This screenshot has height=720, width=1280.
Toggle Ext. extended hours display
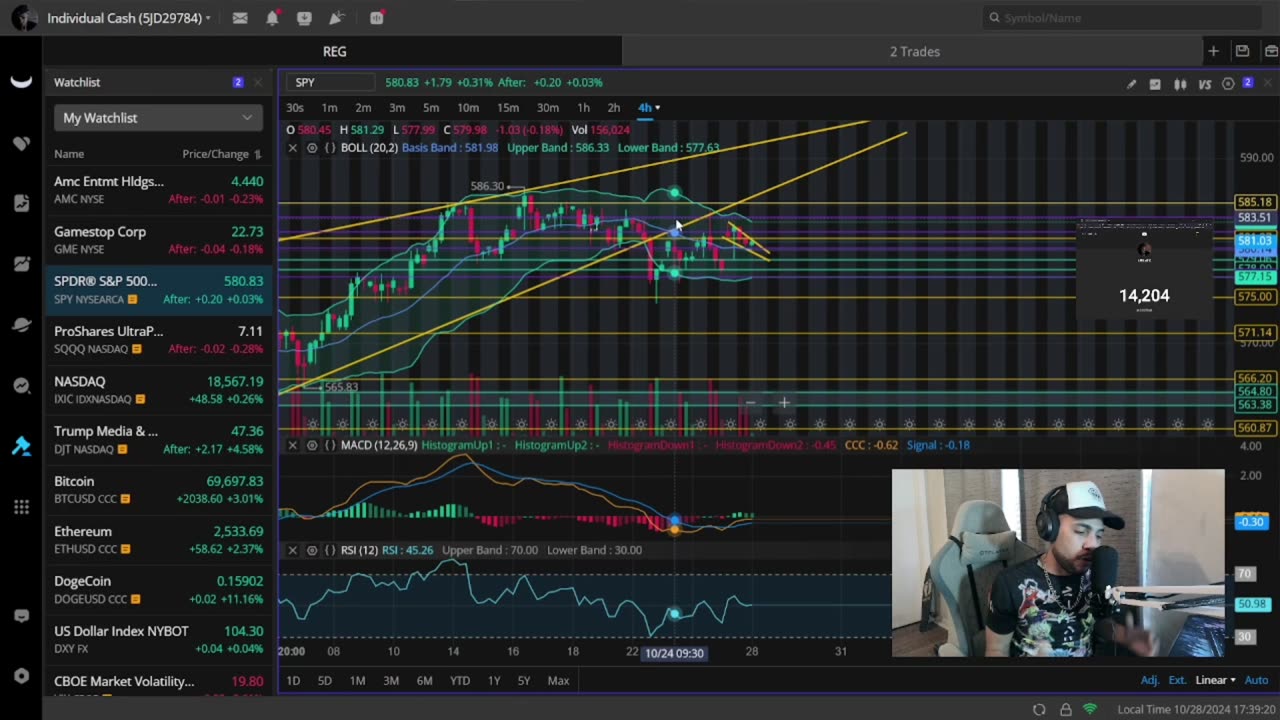pyautogui.click(x=1177, y=680)
